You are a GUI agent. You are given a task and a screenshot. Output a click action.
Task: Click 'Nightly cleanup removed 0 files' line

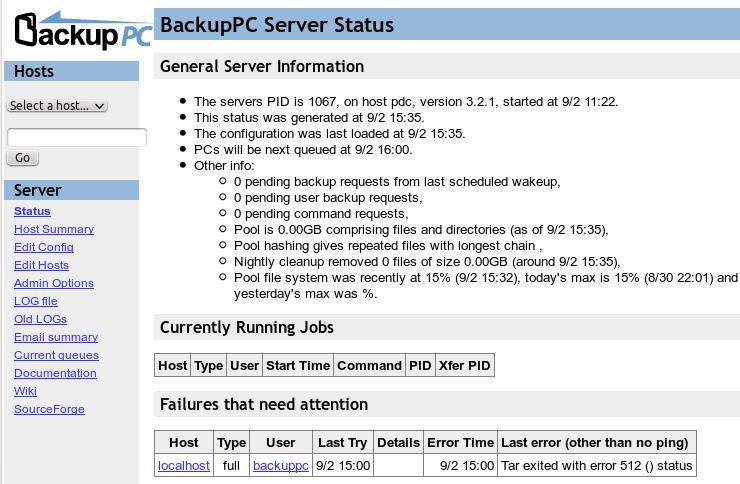427,262
